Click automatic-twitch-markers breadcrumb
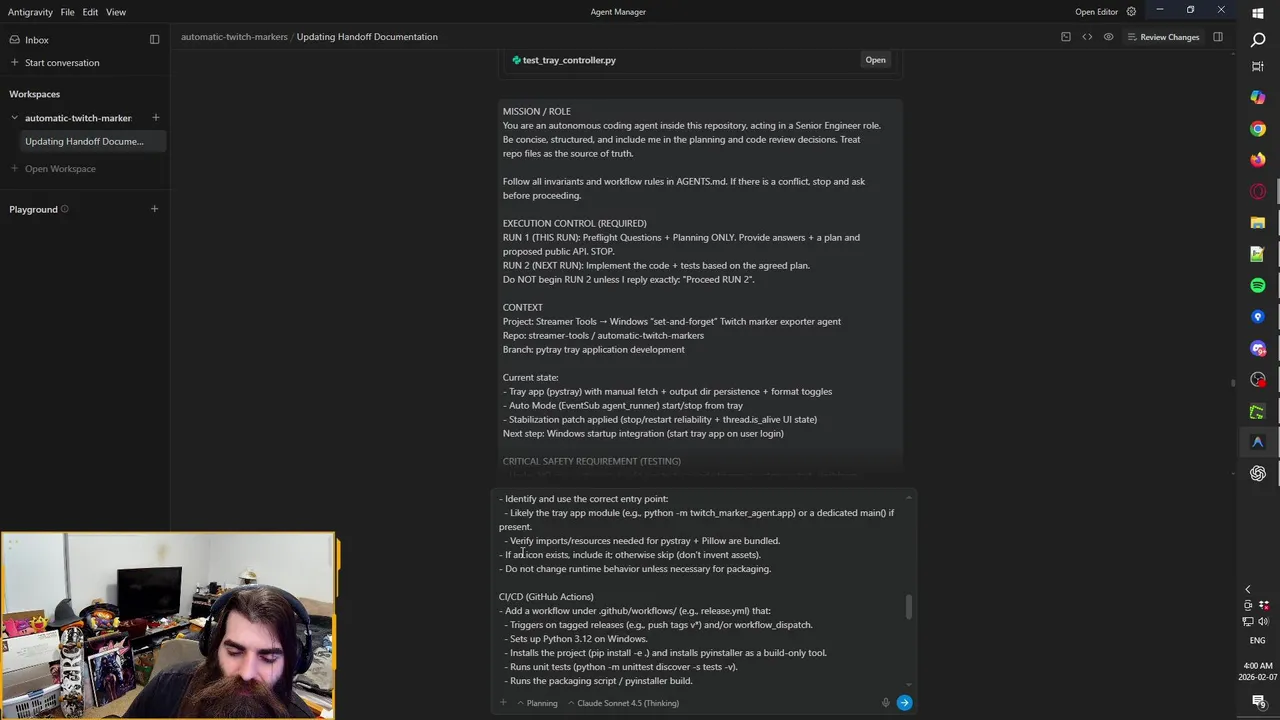The image size is (1280, 720). (234, 37)
